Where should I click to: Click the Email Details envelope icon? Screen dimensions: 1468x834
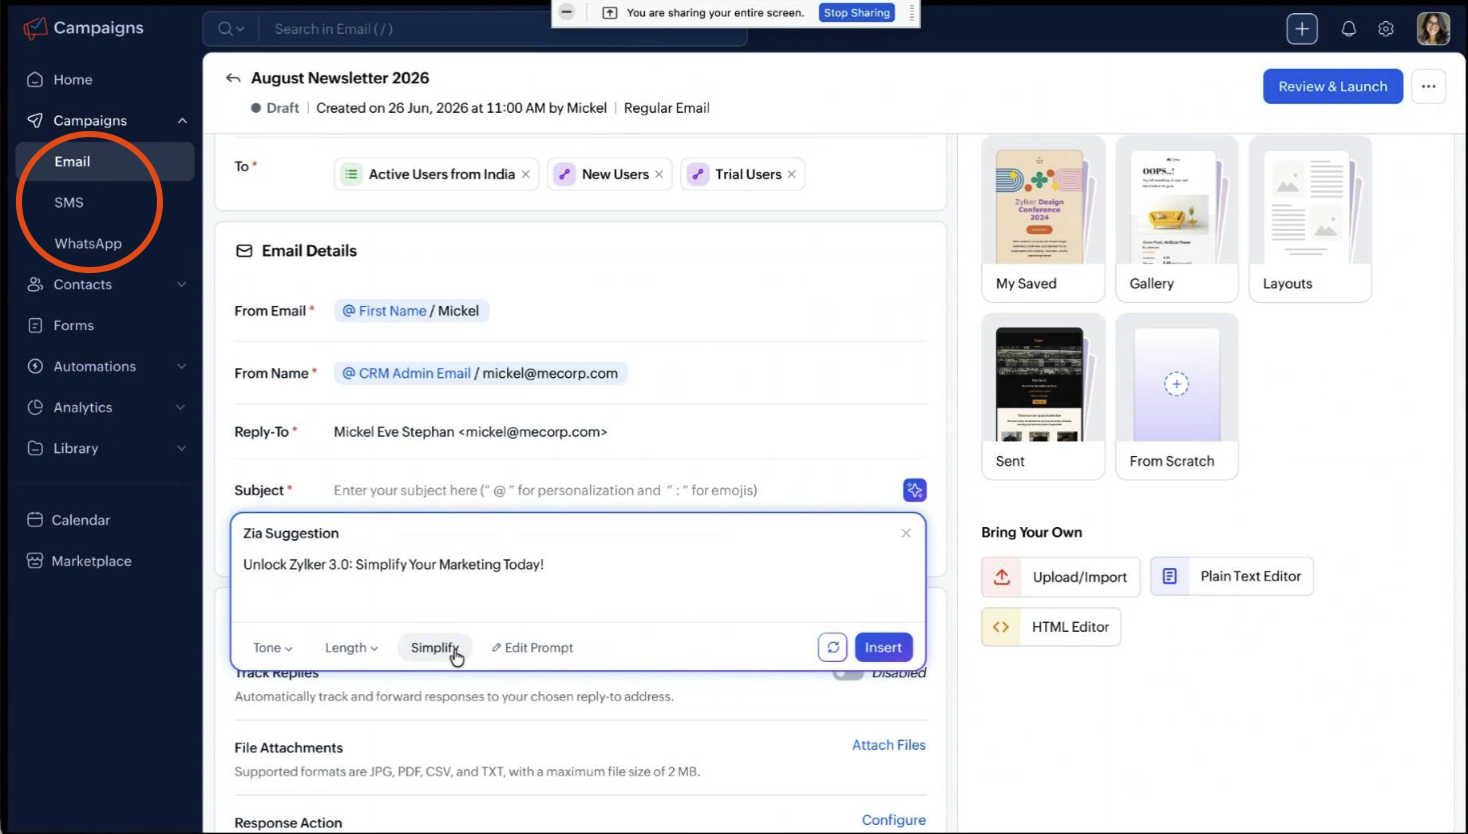coord(244,251)
